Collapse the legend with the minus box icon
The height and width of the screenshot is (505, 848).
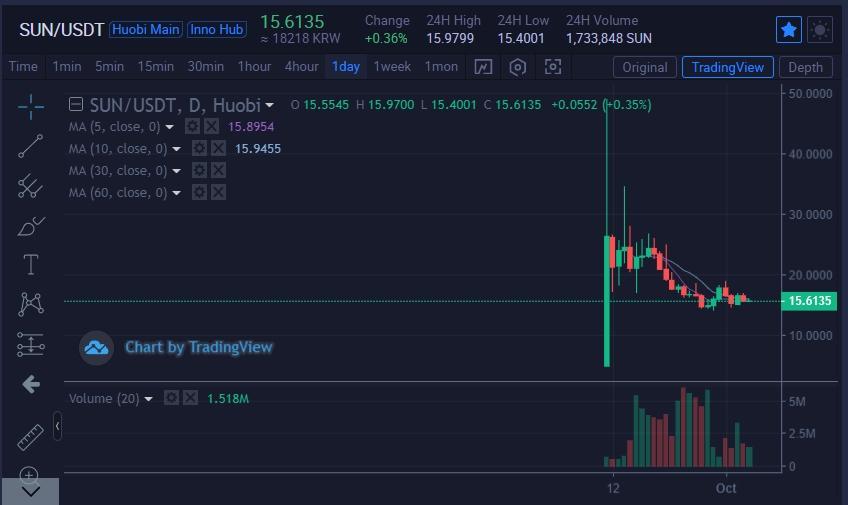click(x=76, y=104)
